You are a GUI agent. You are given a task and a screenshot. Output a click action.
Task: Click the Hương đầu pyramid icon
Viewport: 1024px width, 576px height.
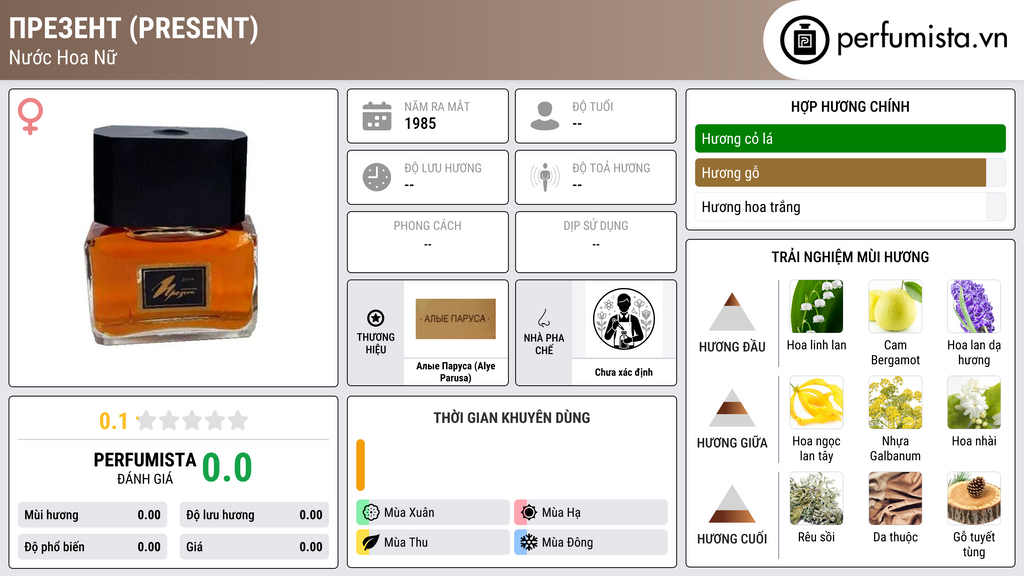click(x=732, y=312)
